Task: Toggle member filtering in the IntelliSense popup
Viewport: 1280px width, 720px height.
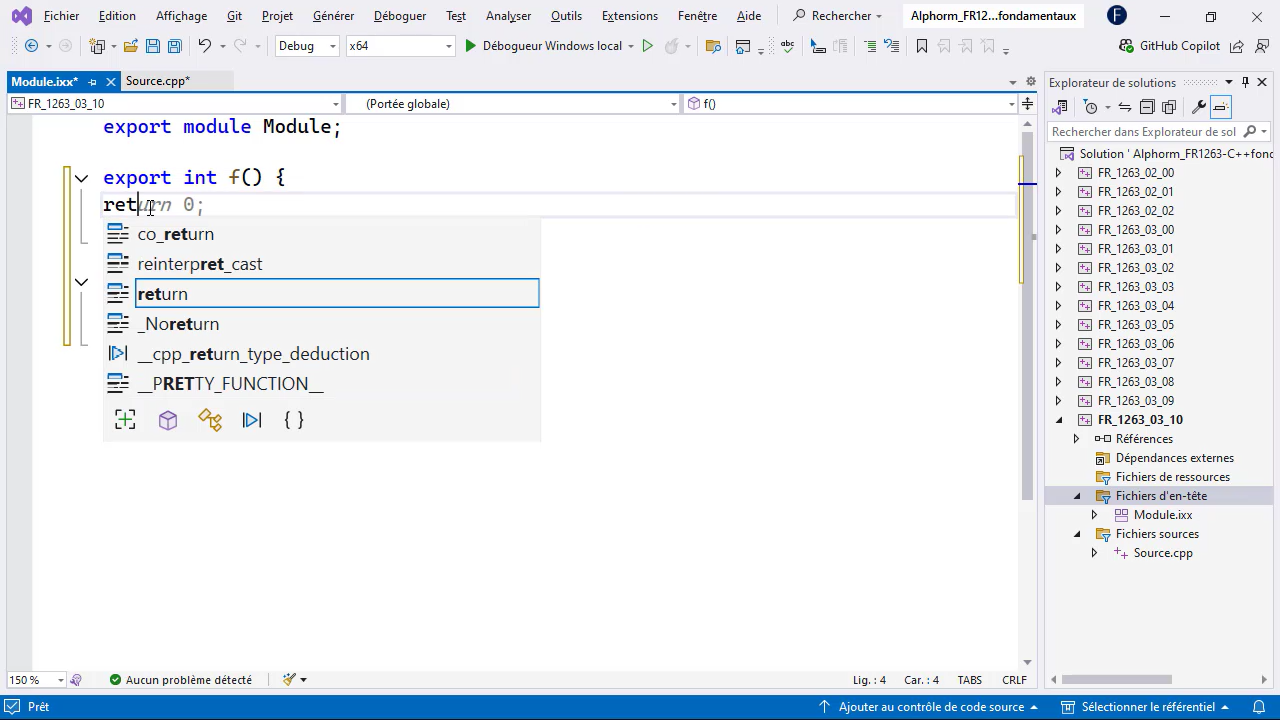Action: (125, 420)
